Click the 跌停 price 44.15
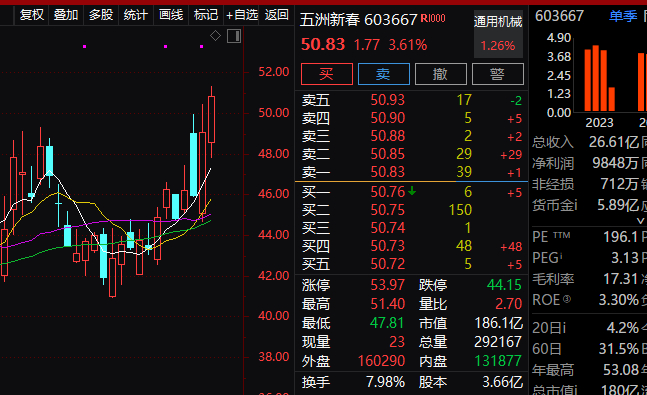Screen dimensions: 647x395 tap(504, 285)
